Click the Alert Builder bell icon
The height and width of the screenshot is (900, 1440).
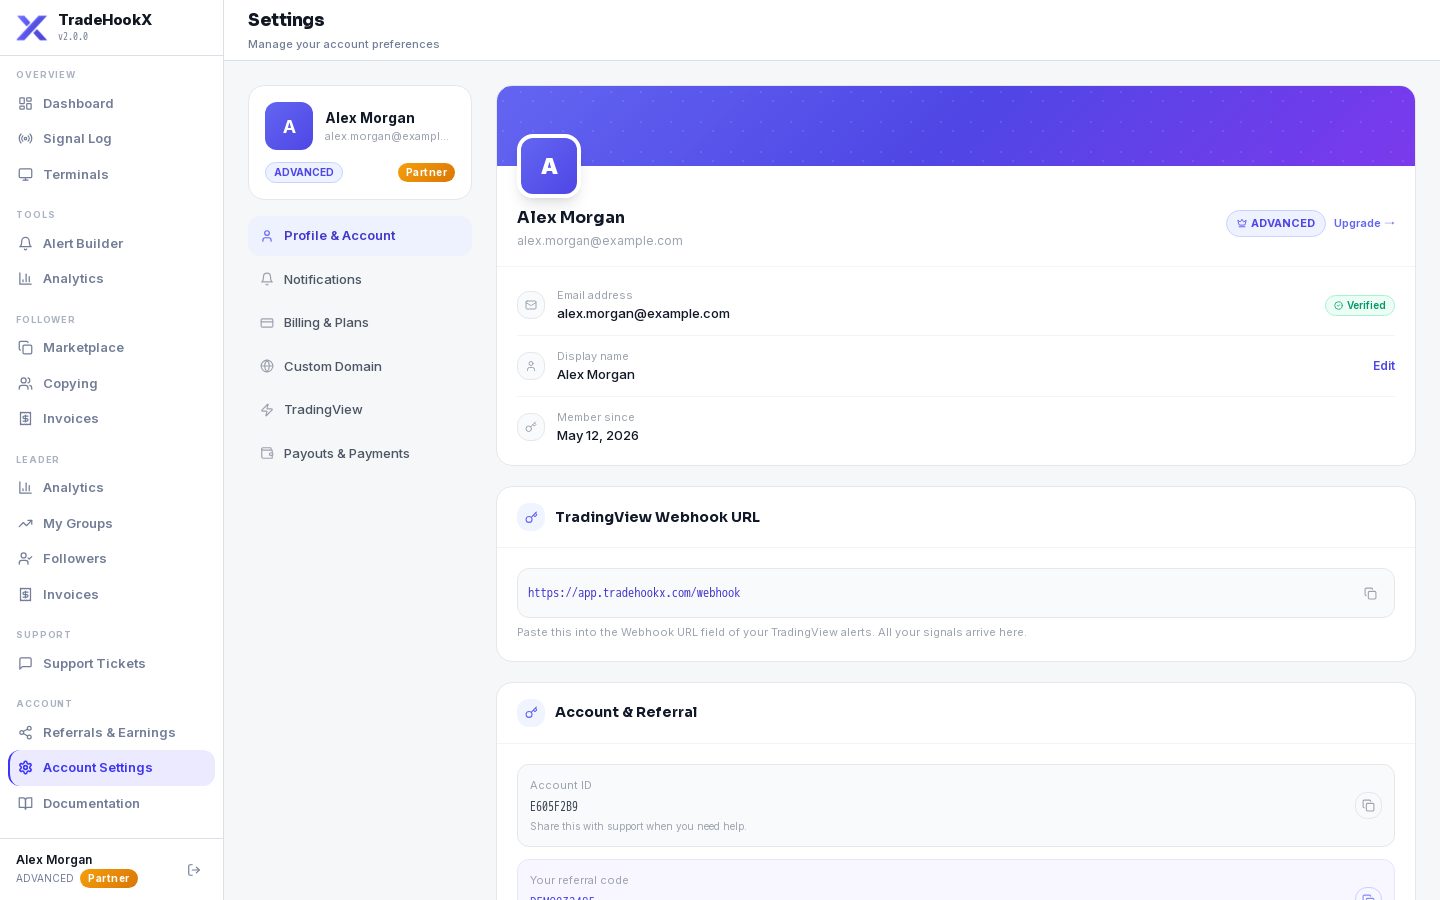pyautogui.click(x=26, y=244)
